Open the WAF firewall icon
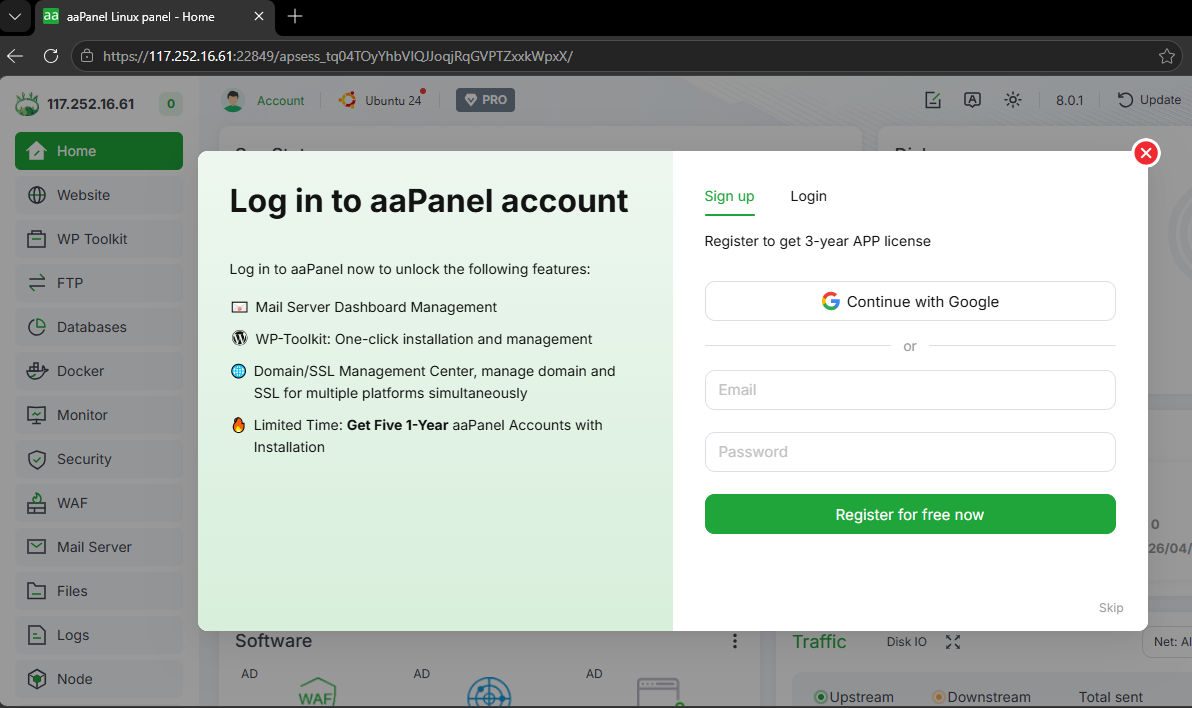This screenshot has width=1192, height=708. (37, 503)
